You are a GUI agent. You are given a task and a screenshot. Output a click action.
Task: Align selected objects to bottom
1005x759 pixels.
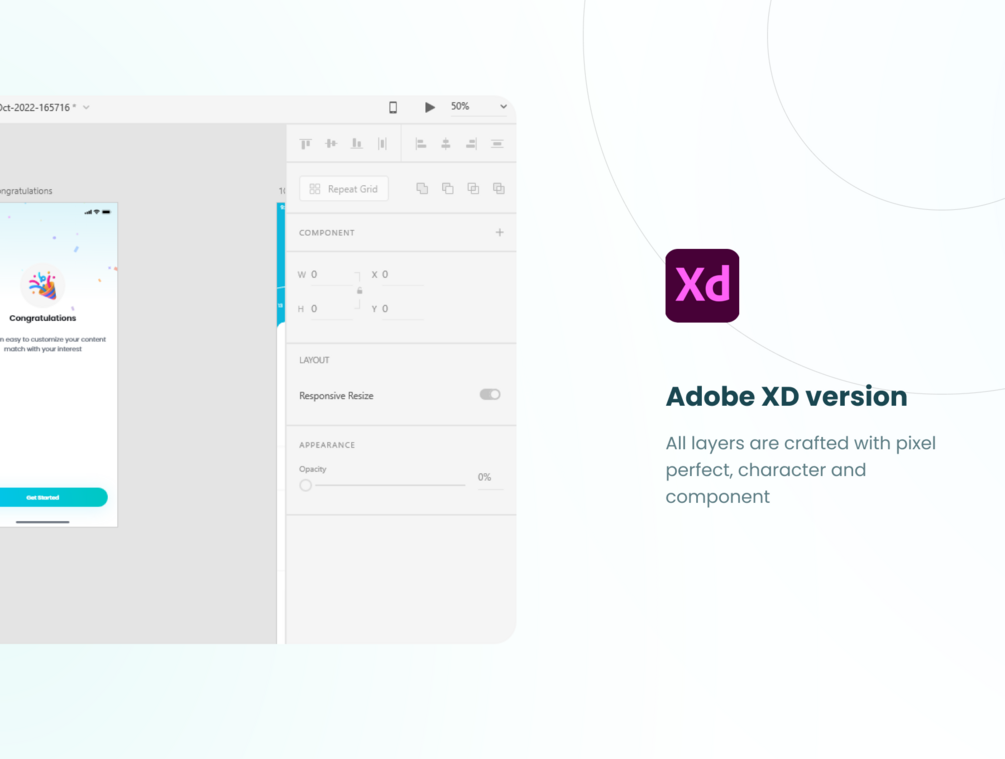point(356,144)
